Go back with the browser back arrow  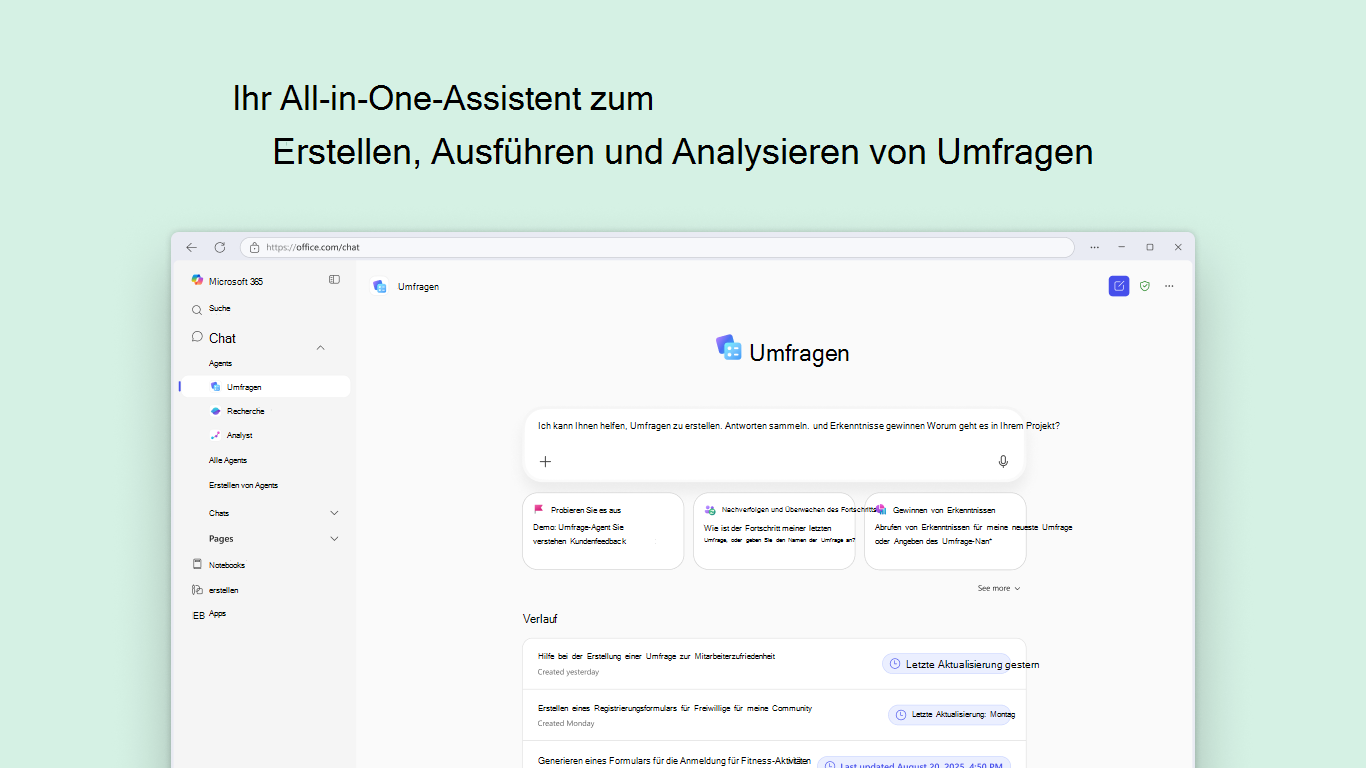tap(191, 247)
